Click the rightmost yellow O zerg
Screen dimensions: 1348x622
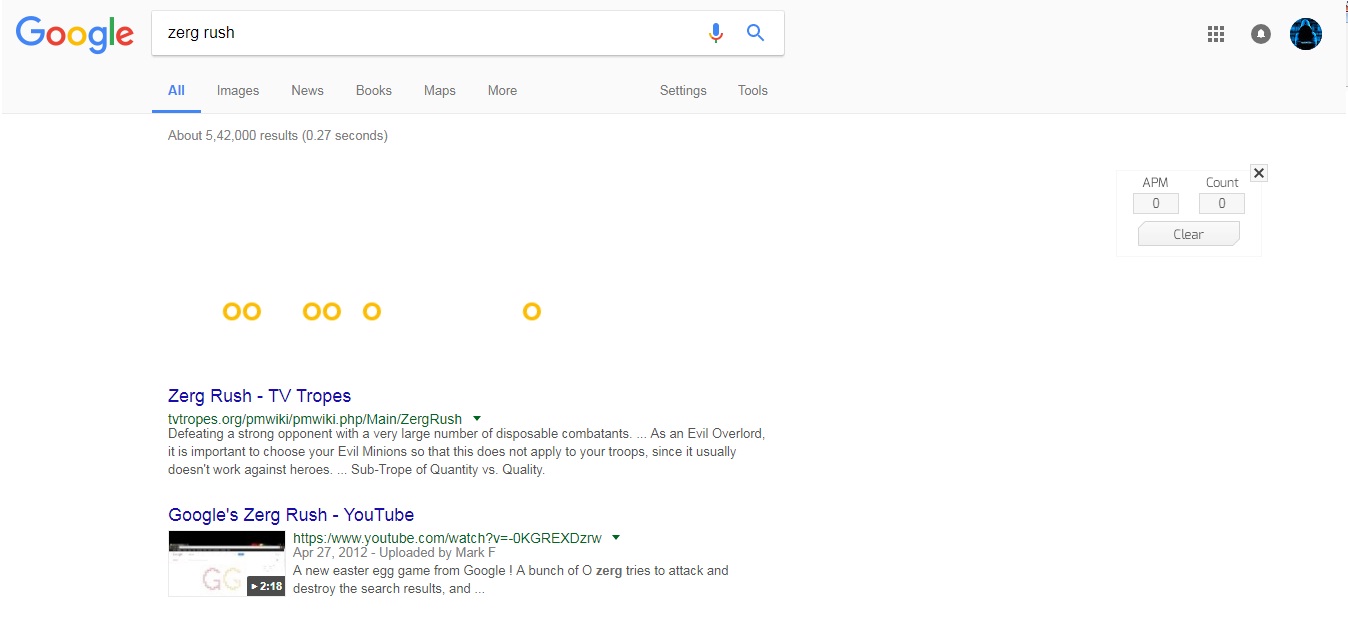click(532, 312)
